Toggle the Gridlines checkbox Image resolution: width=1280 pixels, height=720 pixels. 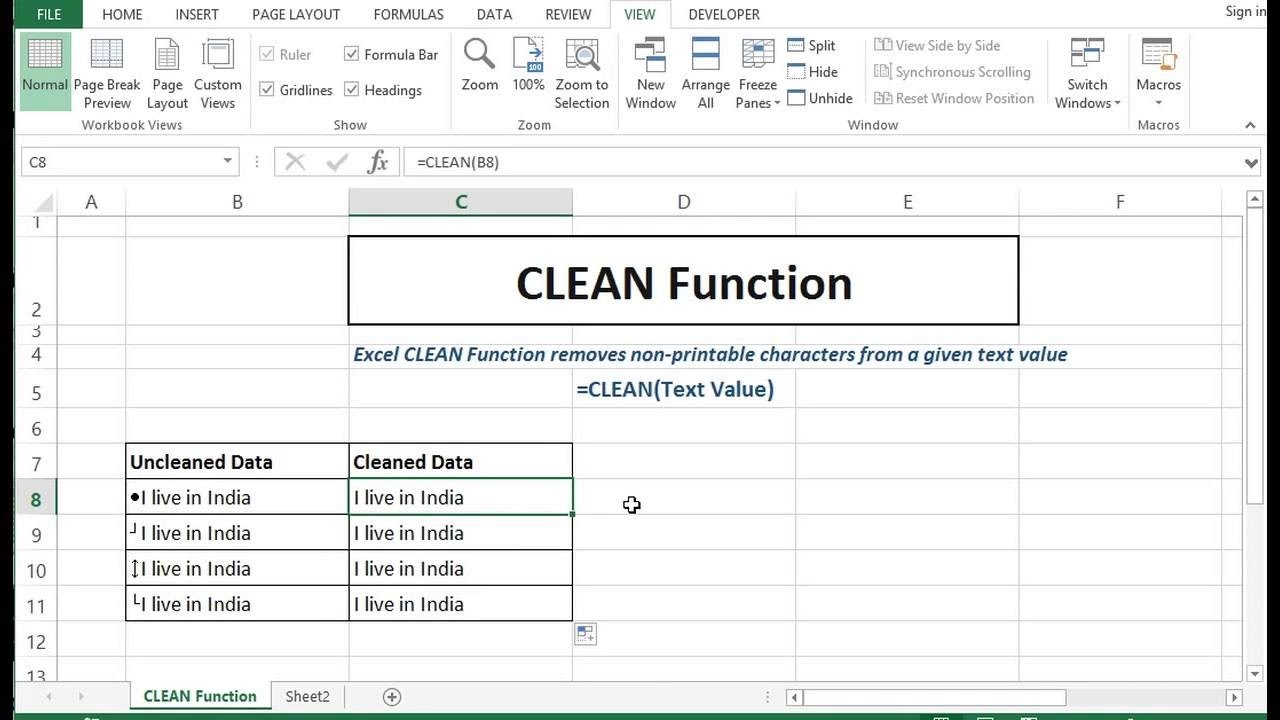tap(267, 89)
